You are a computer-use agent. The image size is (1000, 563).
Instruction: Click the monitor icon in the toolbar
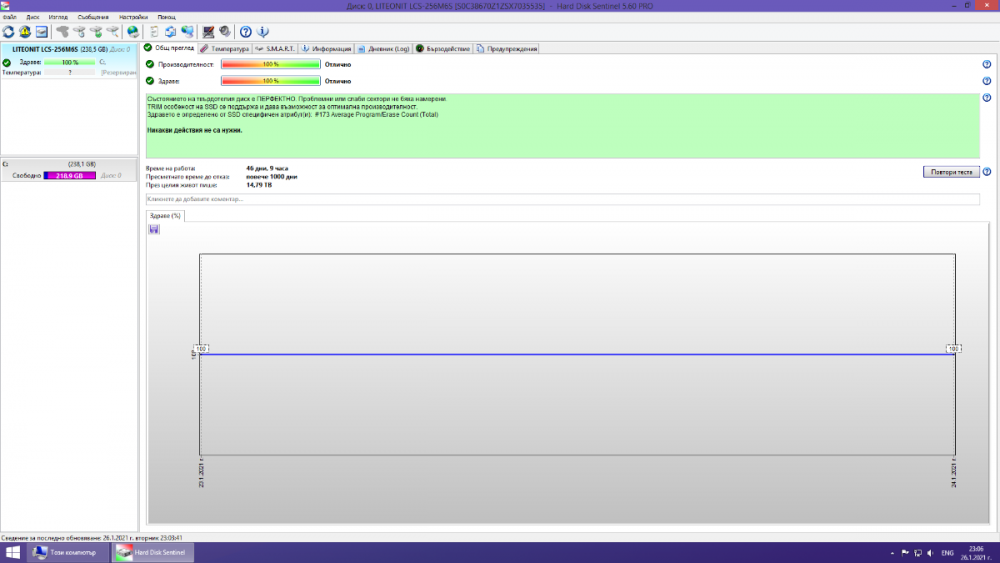42,32
